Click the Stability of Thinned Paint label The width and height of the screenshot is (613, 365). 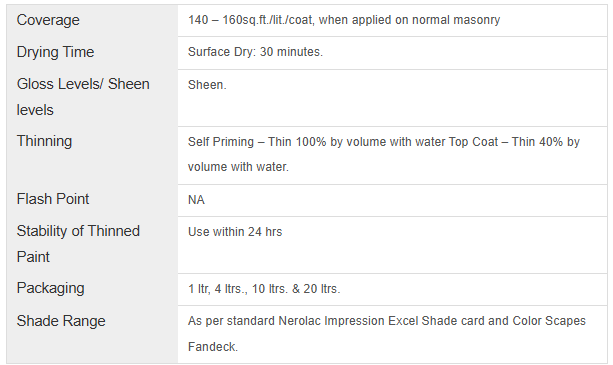(x=78, y=244)
